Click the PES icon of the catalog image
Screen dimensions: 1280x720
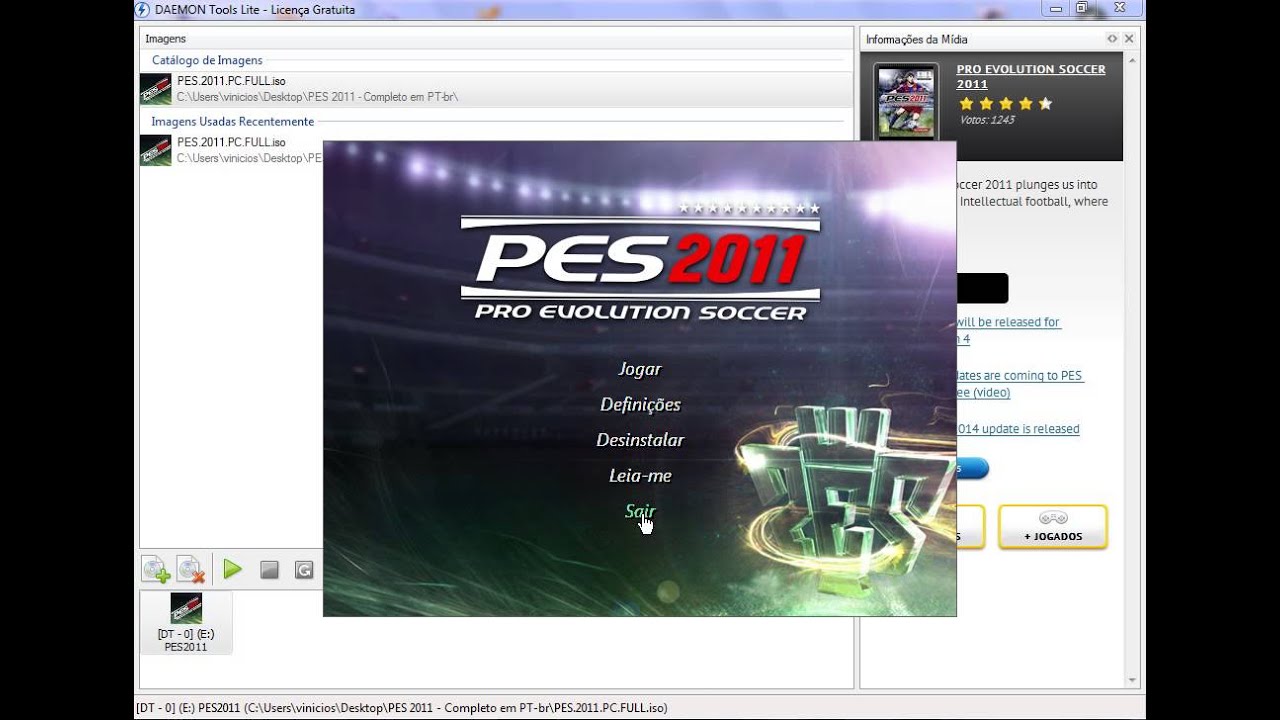tap(156, 89)
